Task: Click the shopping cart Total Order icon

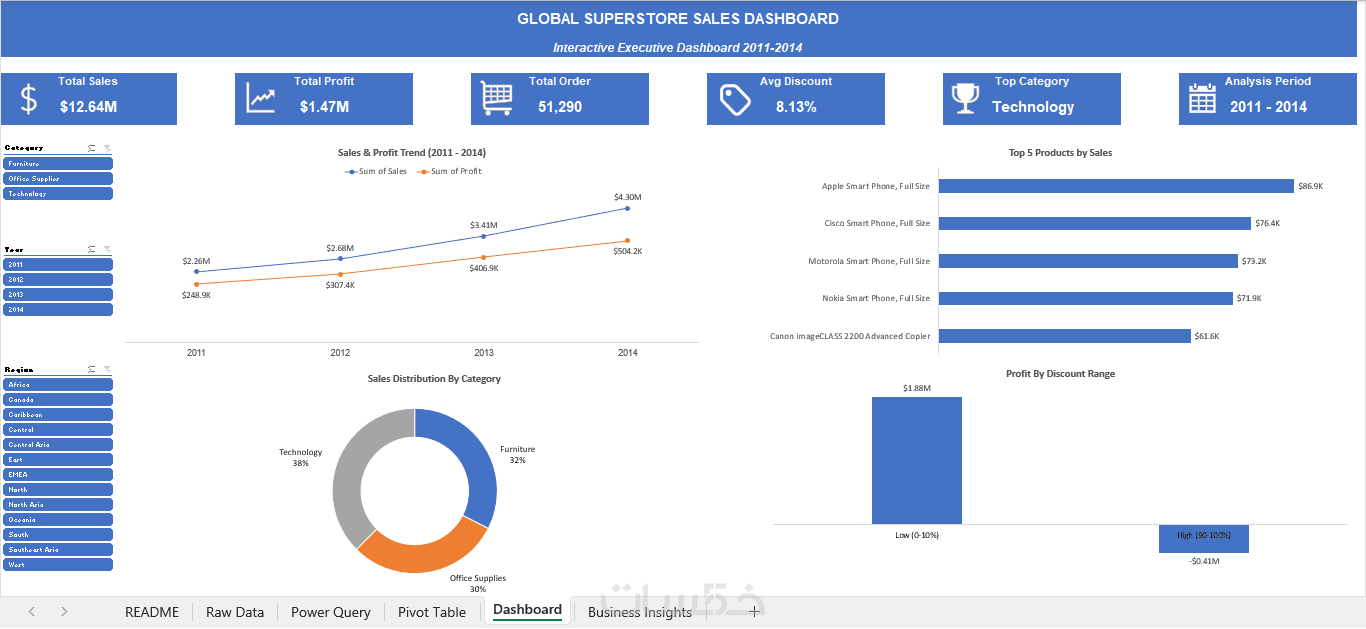Action: (497, 98)
